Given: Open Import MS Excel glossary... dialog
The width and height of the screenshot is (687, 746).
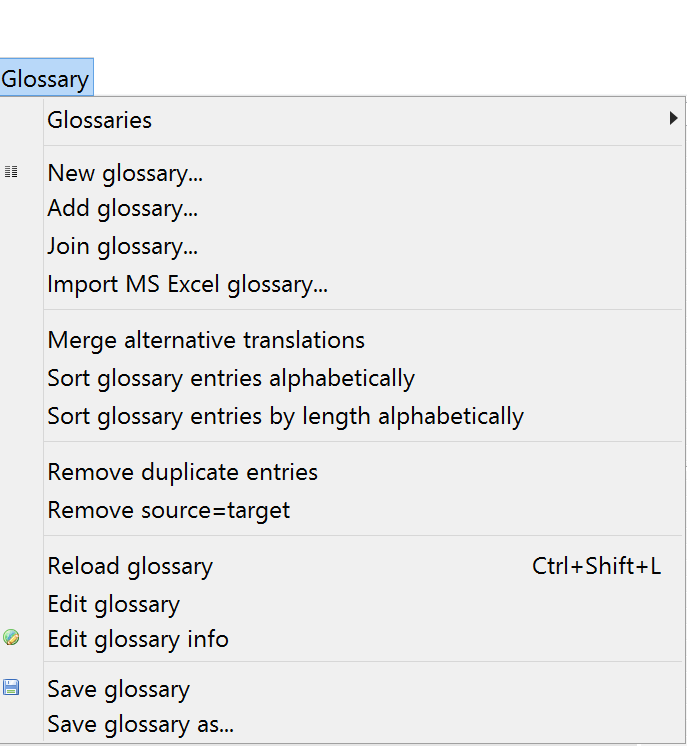Looking at the screenshot, I should click(x=187, y=284).
